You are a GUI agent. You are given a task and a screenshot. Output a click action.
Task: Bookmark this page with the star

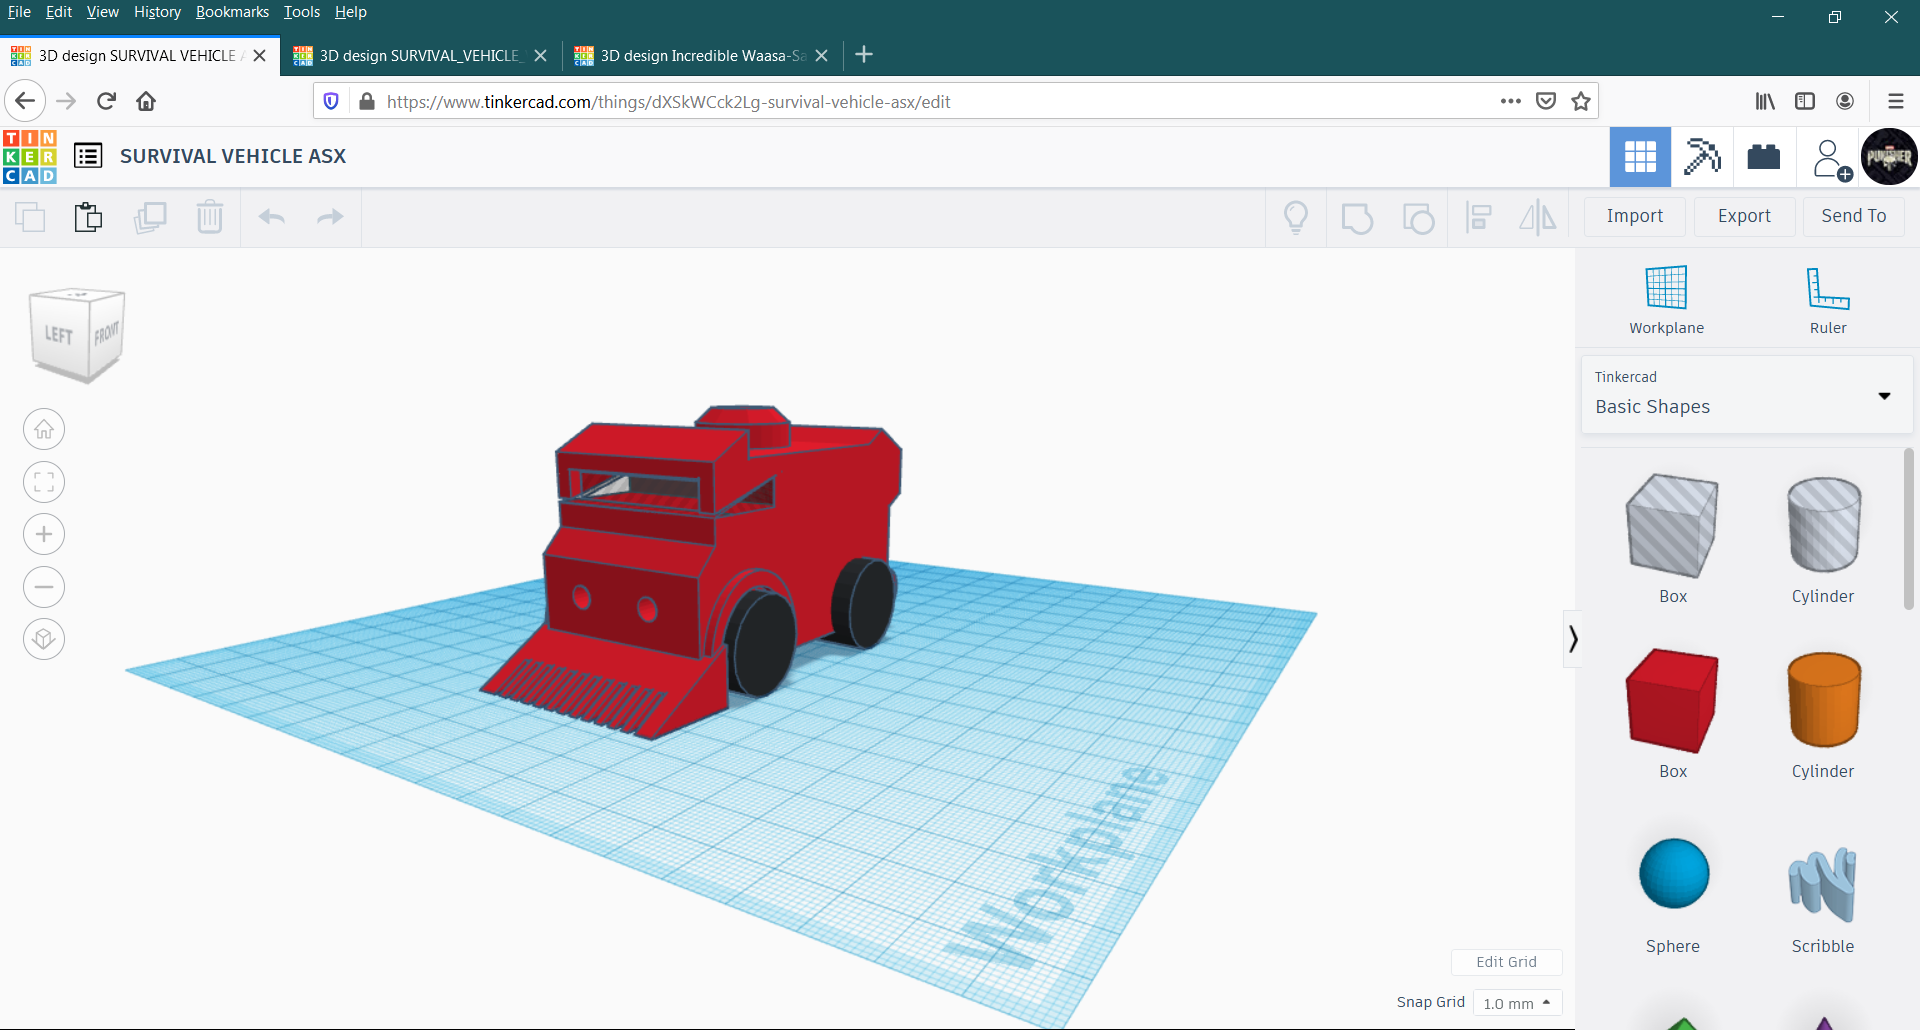(x=1580, y=100)
